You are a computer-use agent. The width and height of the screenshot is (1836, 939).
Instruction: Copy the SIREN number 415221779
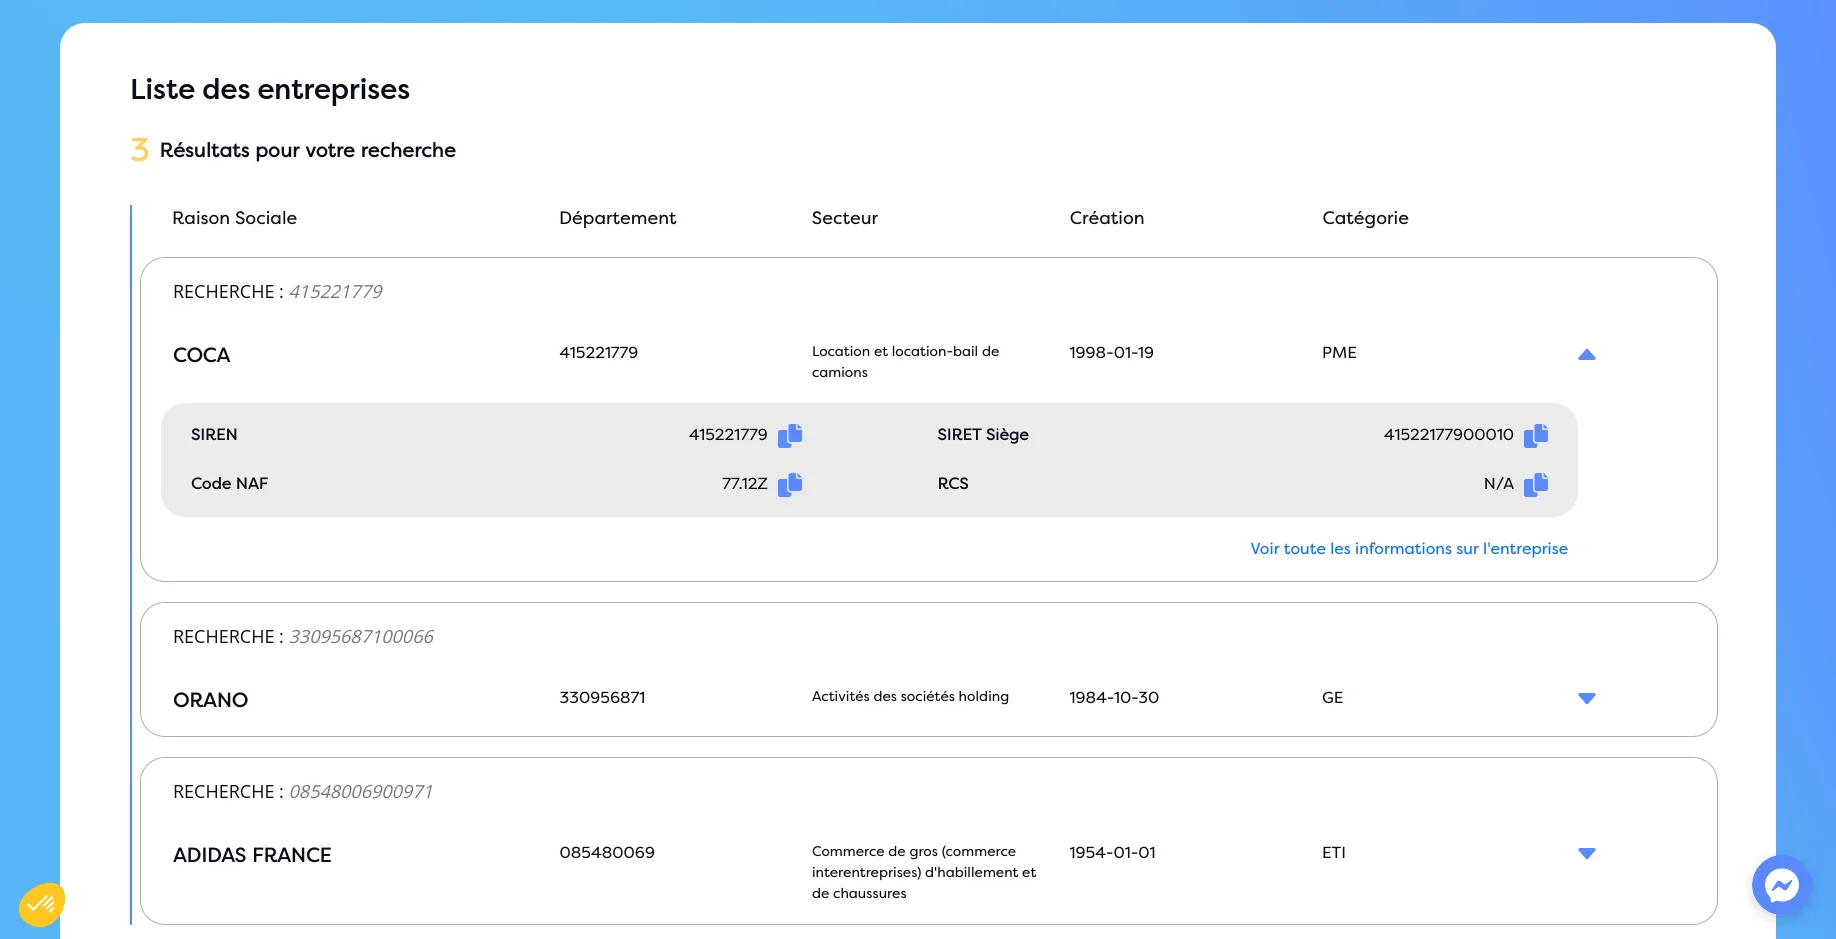point(790,435)
